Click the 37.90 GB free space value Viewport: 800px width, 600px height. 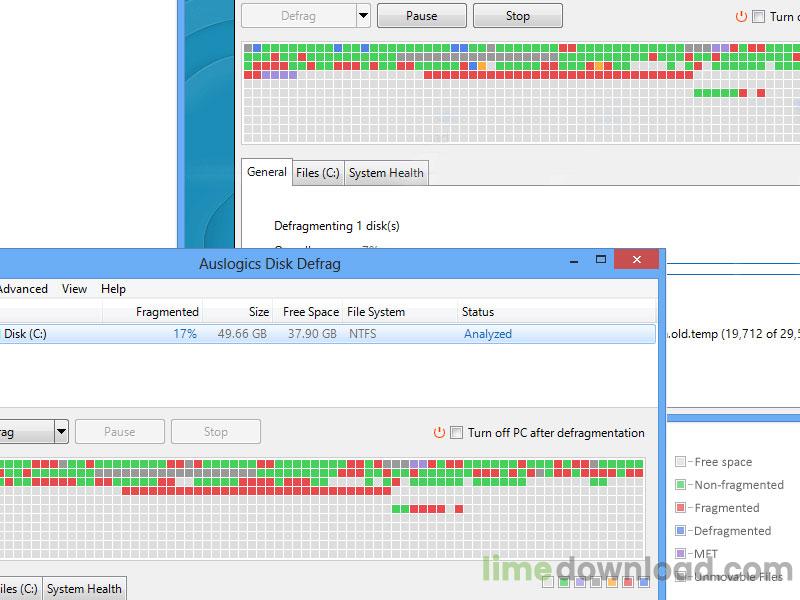point(312,334)
